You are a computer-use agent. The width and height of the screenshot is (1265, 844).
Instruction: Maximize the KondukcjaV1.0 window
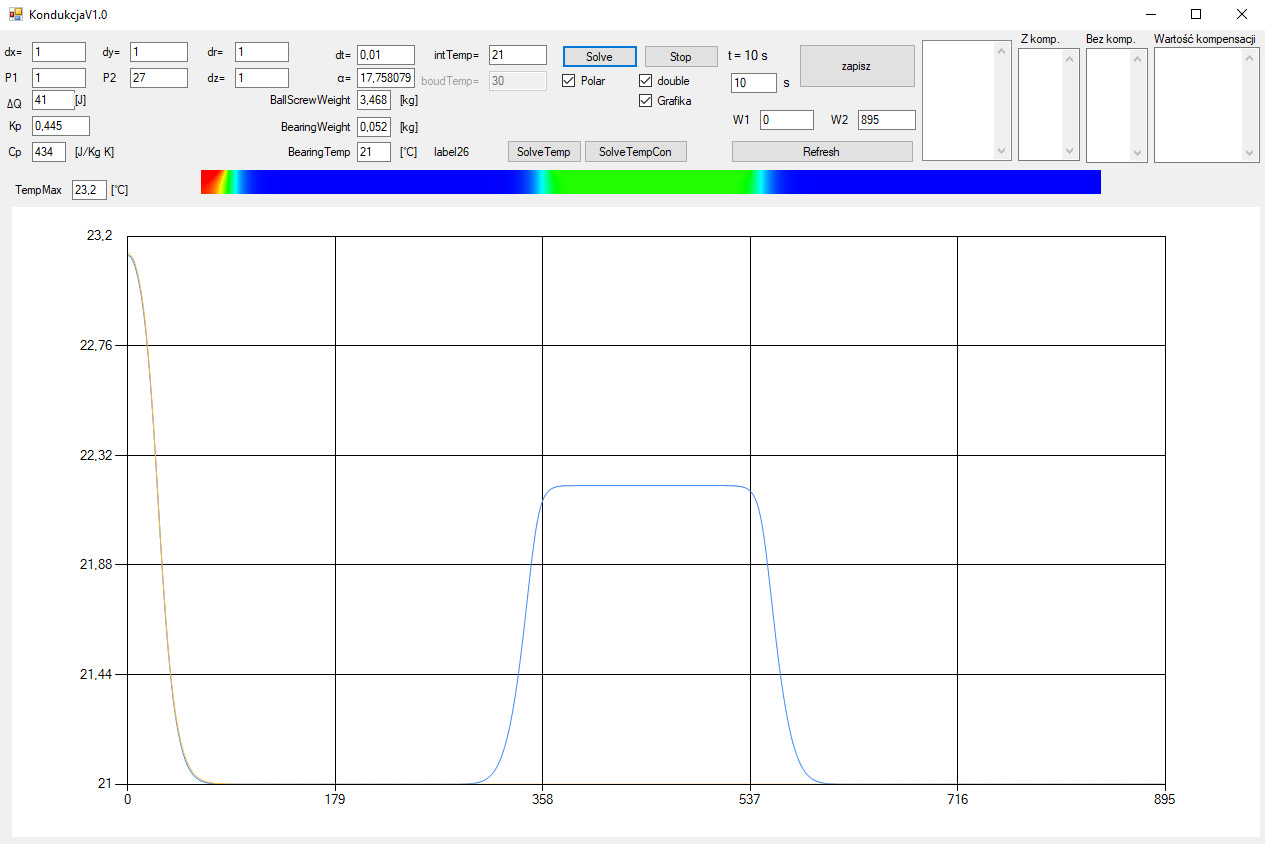pos(1196,14)
